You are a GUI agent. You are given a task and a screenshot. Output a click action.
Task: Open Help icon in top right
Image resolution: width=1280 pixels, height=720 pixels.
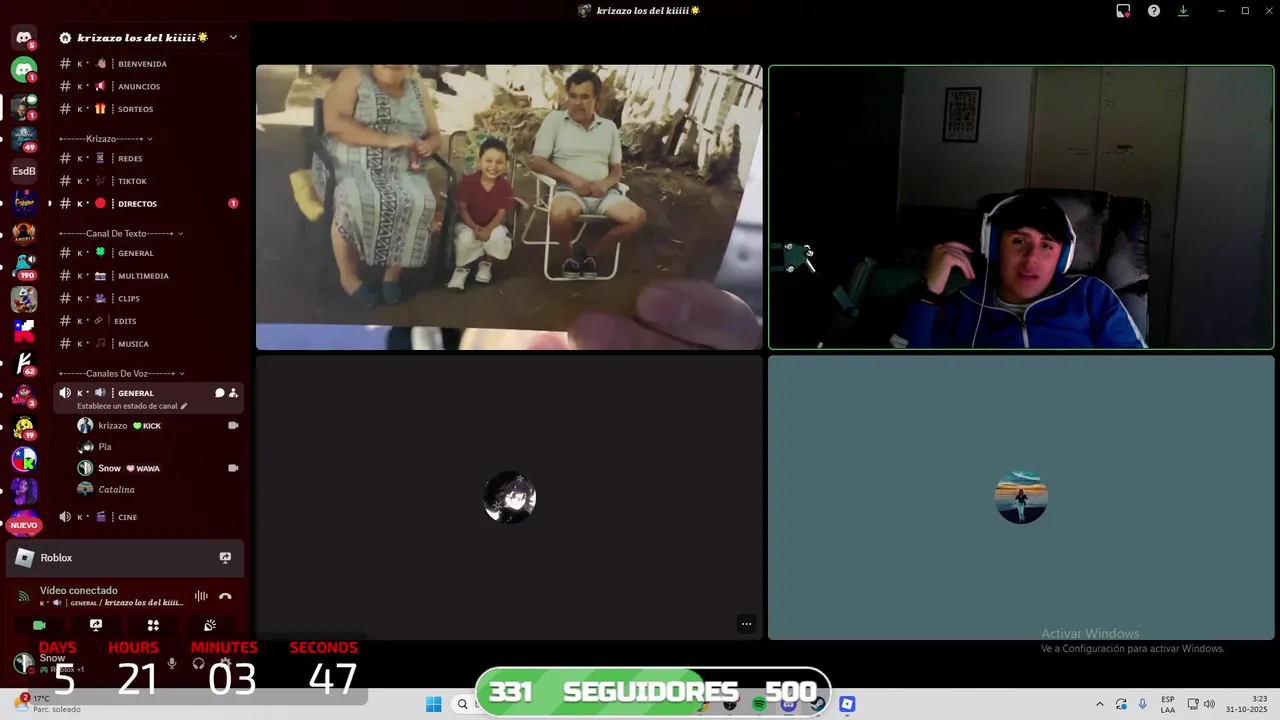click(x=1154, y=11)
